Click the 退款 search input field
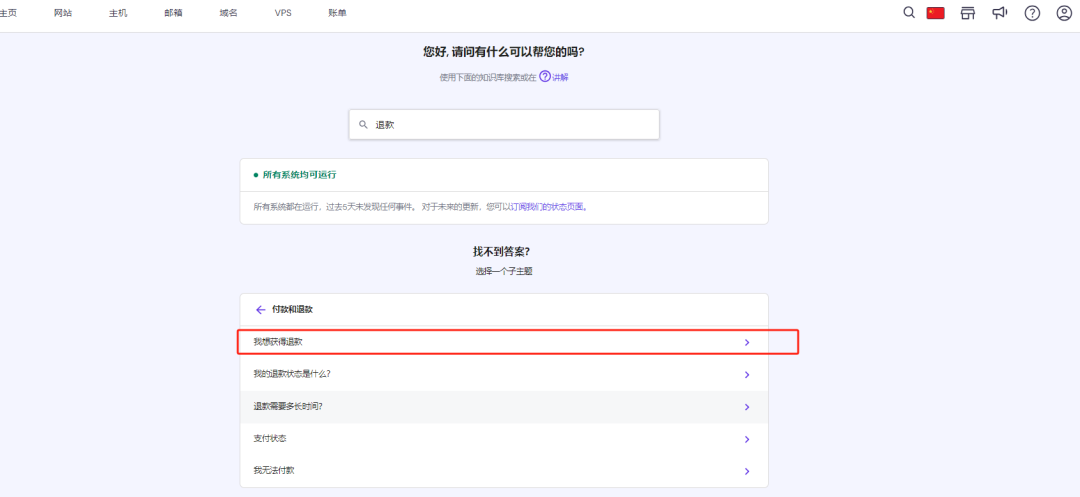Viewport: 1080px width, 497px height. (510, 125)
